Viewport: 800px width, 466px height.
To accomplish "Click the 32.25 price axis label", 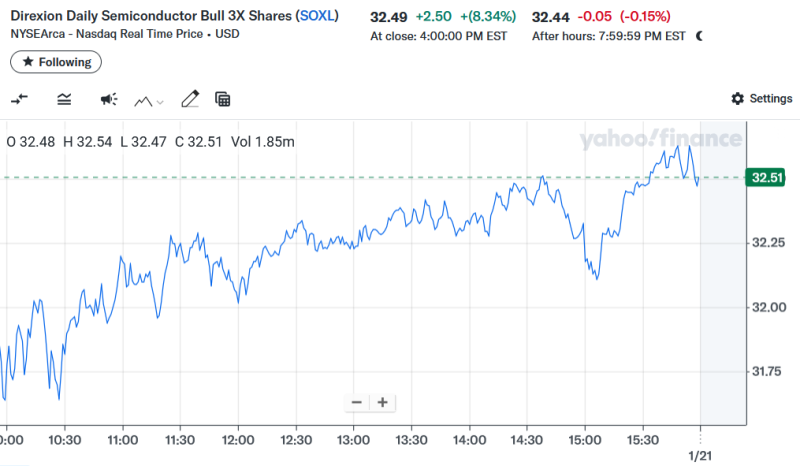I will tap(767, 243).
